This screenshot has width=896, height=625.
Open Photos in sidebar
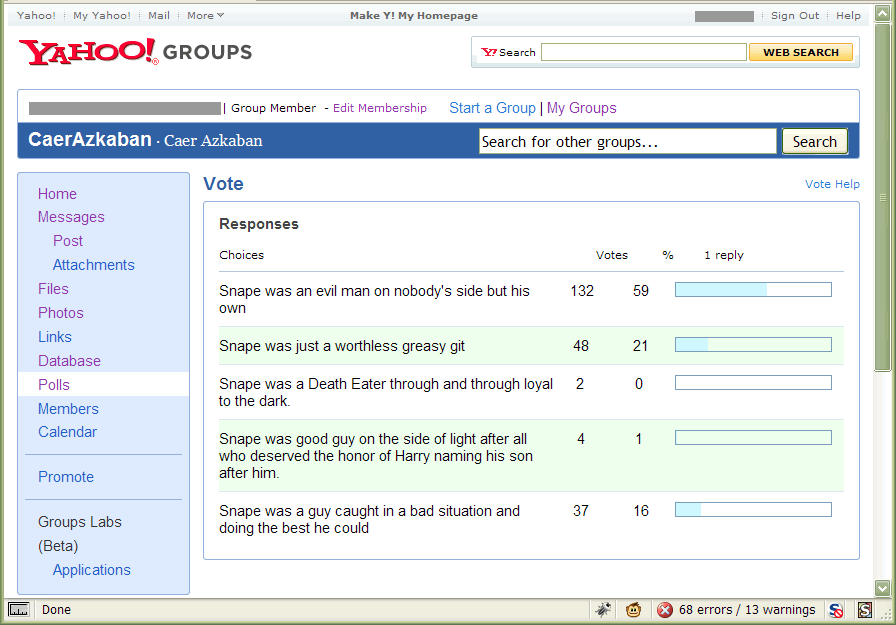click(61, 313)
